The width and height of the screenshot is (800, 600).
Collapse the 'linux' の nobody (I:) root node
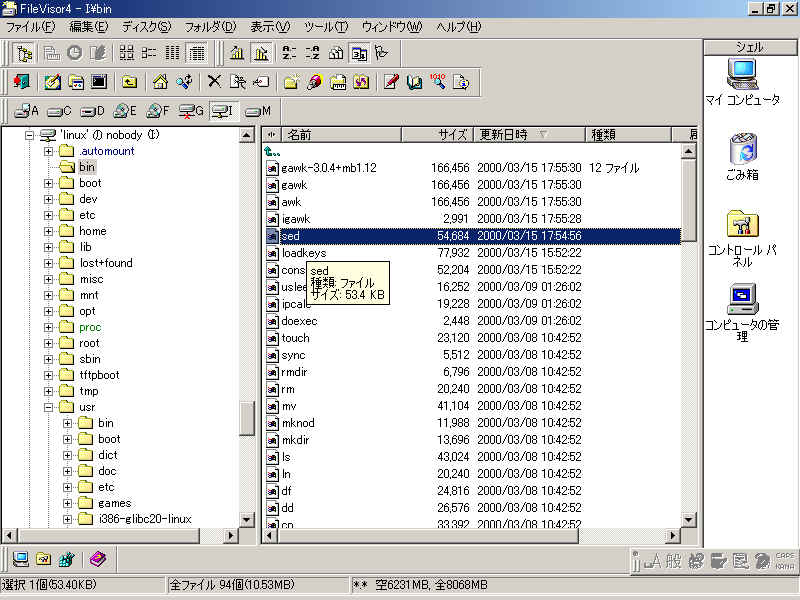[x=29, y=135]
